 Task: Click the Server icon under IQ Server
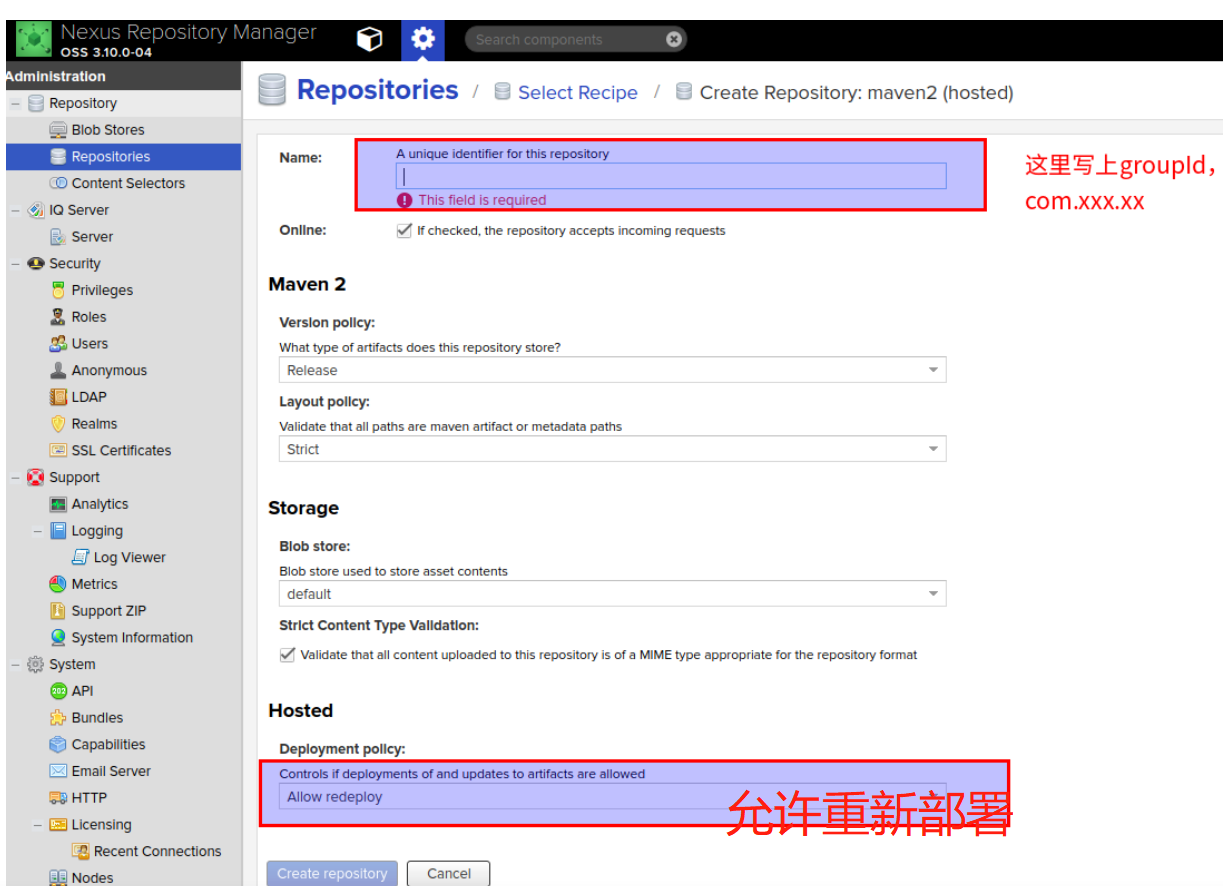pos(58,237)
